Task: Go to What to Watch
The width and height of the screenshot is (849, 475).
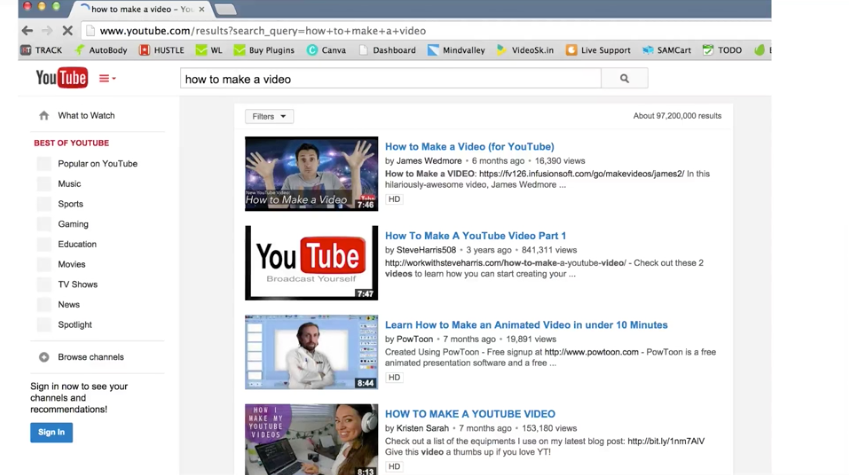Action: tap(86, 115)
